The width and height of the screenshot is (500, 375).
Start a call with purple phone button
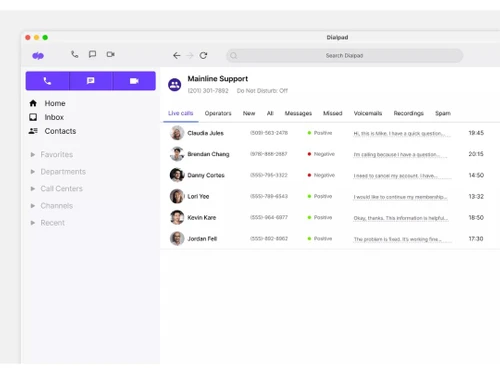coord(47,81)
